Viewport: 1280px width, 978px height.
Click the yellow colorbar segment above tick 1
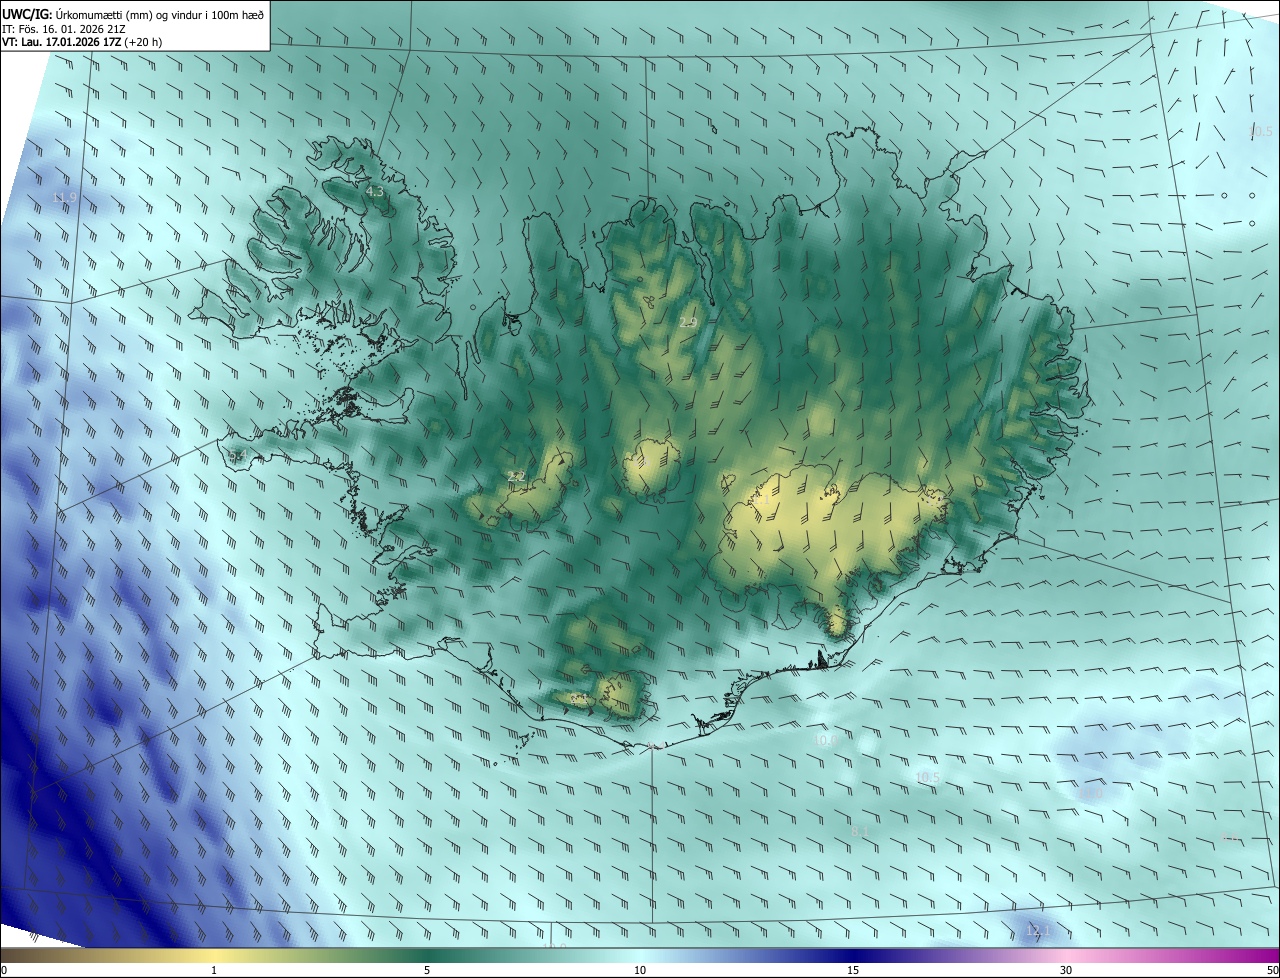214,955
